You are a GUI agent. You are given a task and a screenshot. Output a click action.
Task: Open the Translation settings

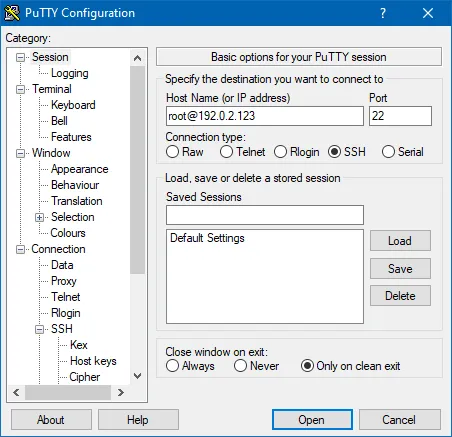coord(77,201)
